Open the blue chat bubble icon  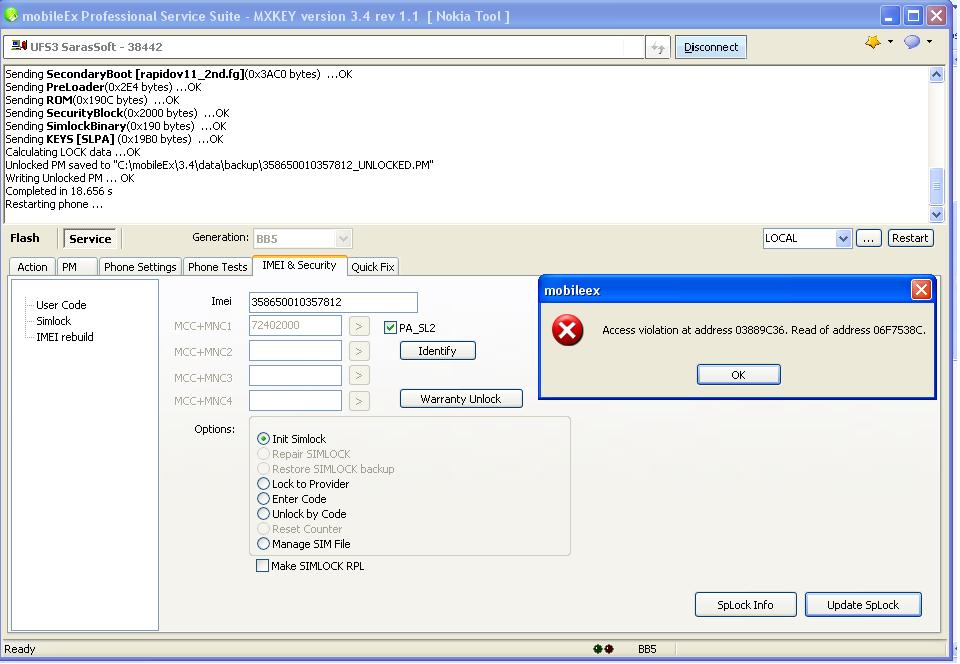point(912,42)
